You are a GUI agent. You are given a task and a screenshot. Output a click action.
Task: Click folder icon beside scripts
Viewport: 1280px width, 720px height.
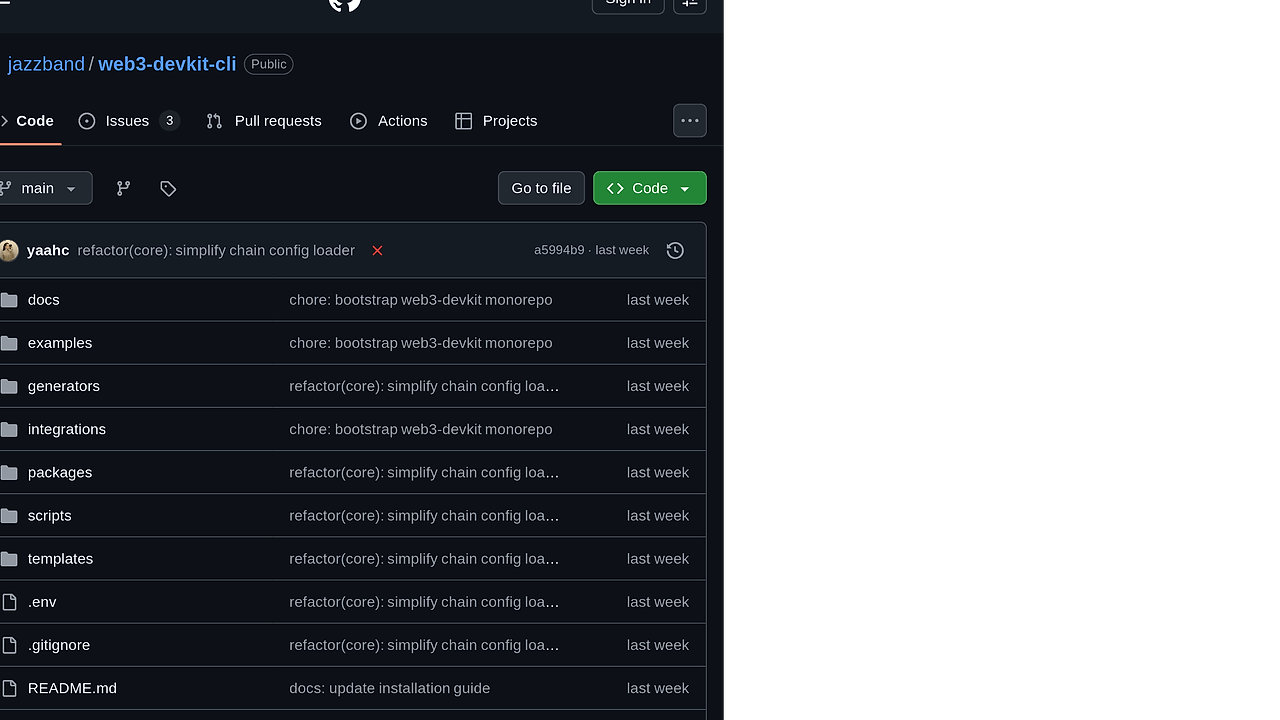coord(9,516)
